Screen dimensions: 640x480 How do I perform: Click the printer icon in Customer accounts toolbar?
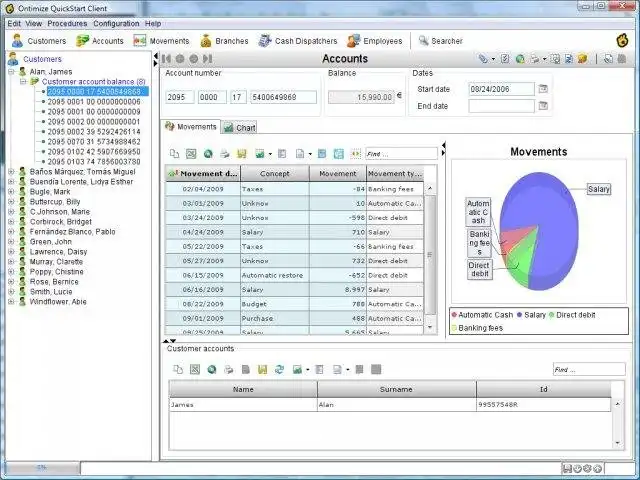point(229,369)
